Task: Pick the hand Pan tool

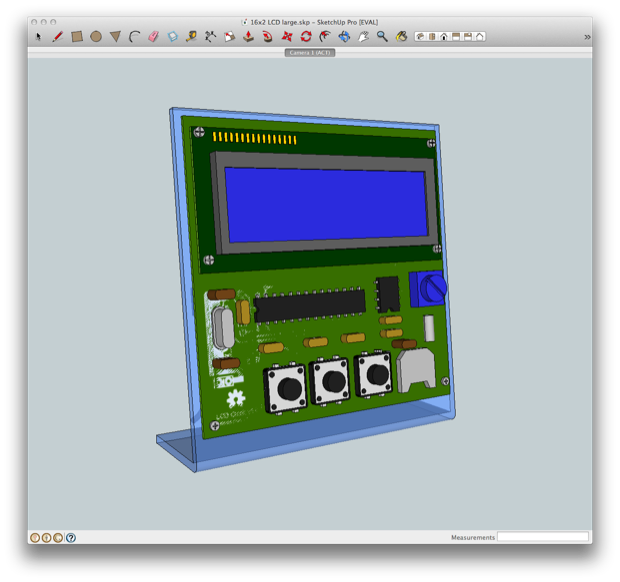Action: coord(363,37)
